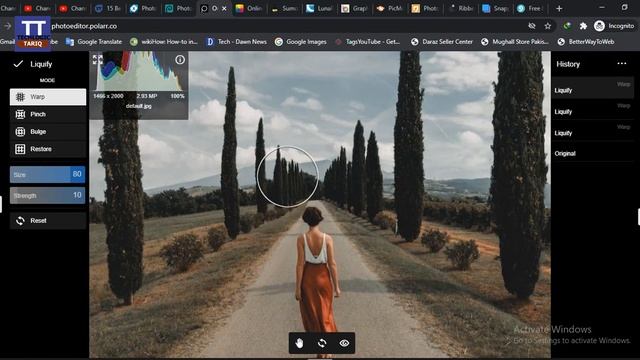Open the Daraz Seller Center bookmark

coord(442,42)
